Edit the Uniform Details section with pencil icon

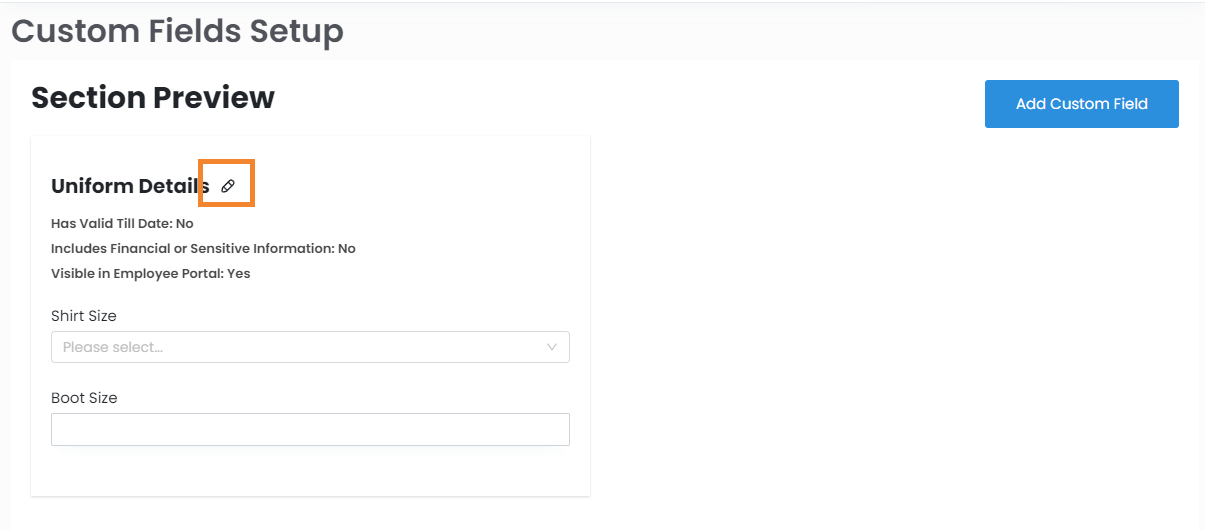pos(228,186)
